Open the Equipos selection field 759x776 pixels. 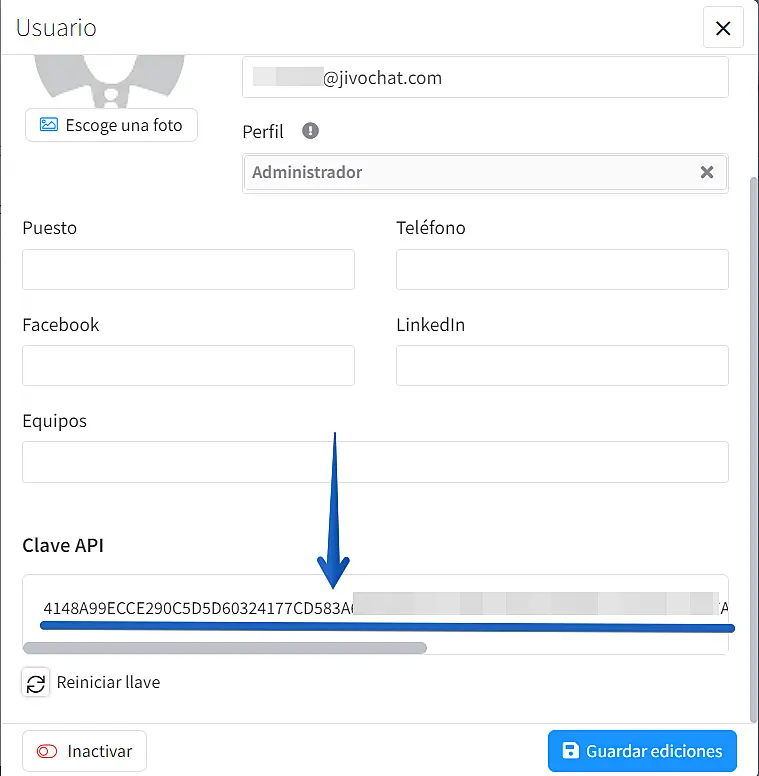click(375, 462)
